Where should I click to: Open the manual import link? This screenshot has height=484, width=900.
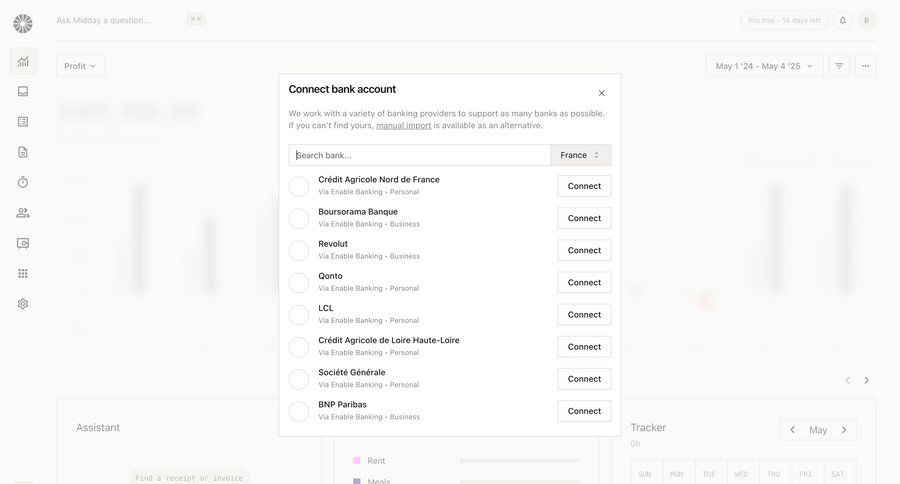pos(404,125)
